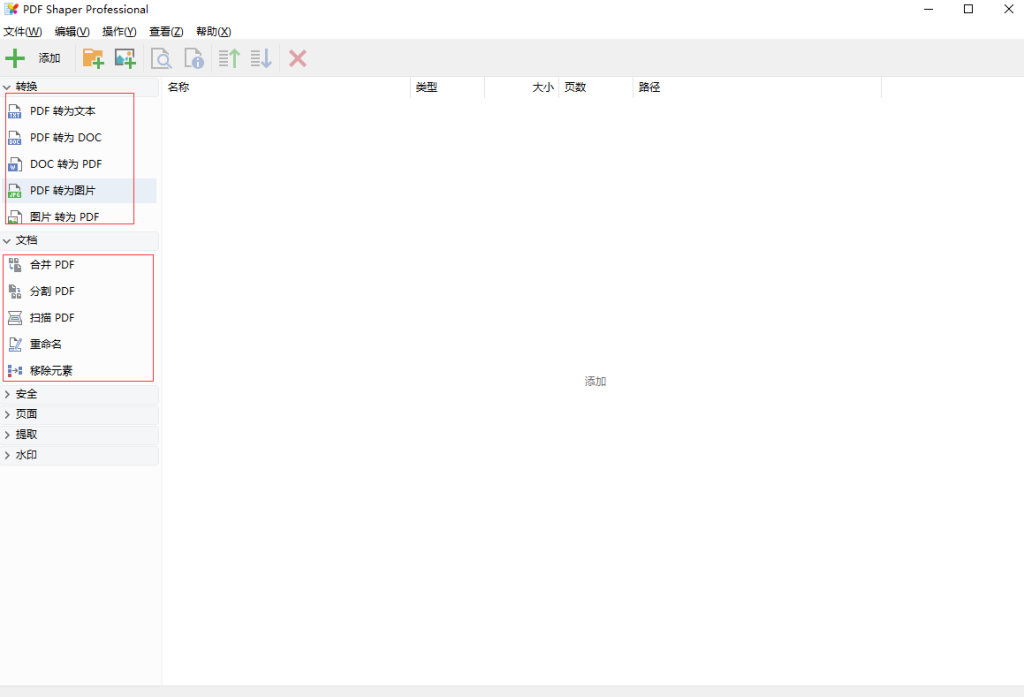The width and height of the screenshot is (1024, 697).
Task: Open the 分割 PDF tool
Action: click(x=53, y=290)
